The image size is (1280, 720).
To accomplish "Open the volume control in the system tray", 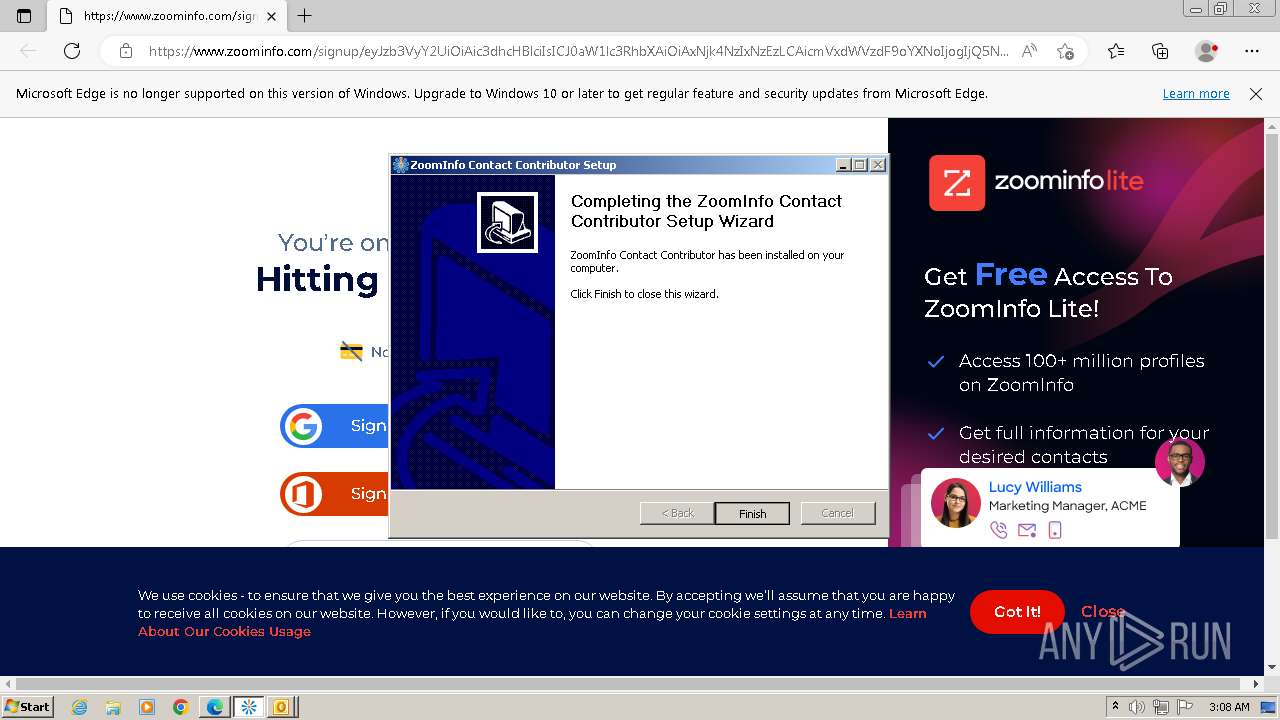I will tap(1137, 707).
